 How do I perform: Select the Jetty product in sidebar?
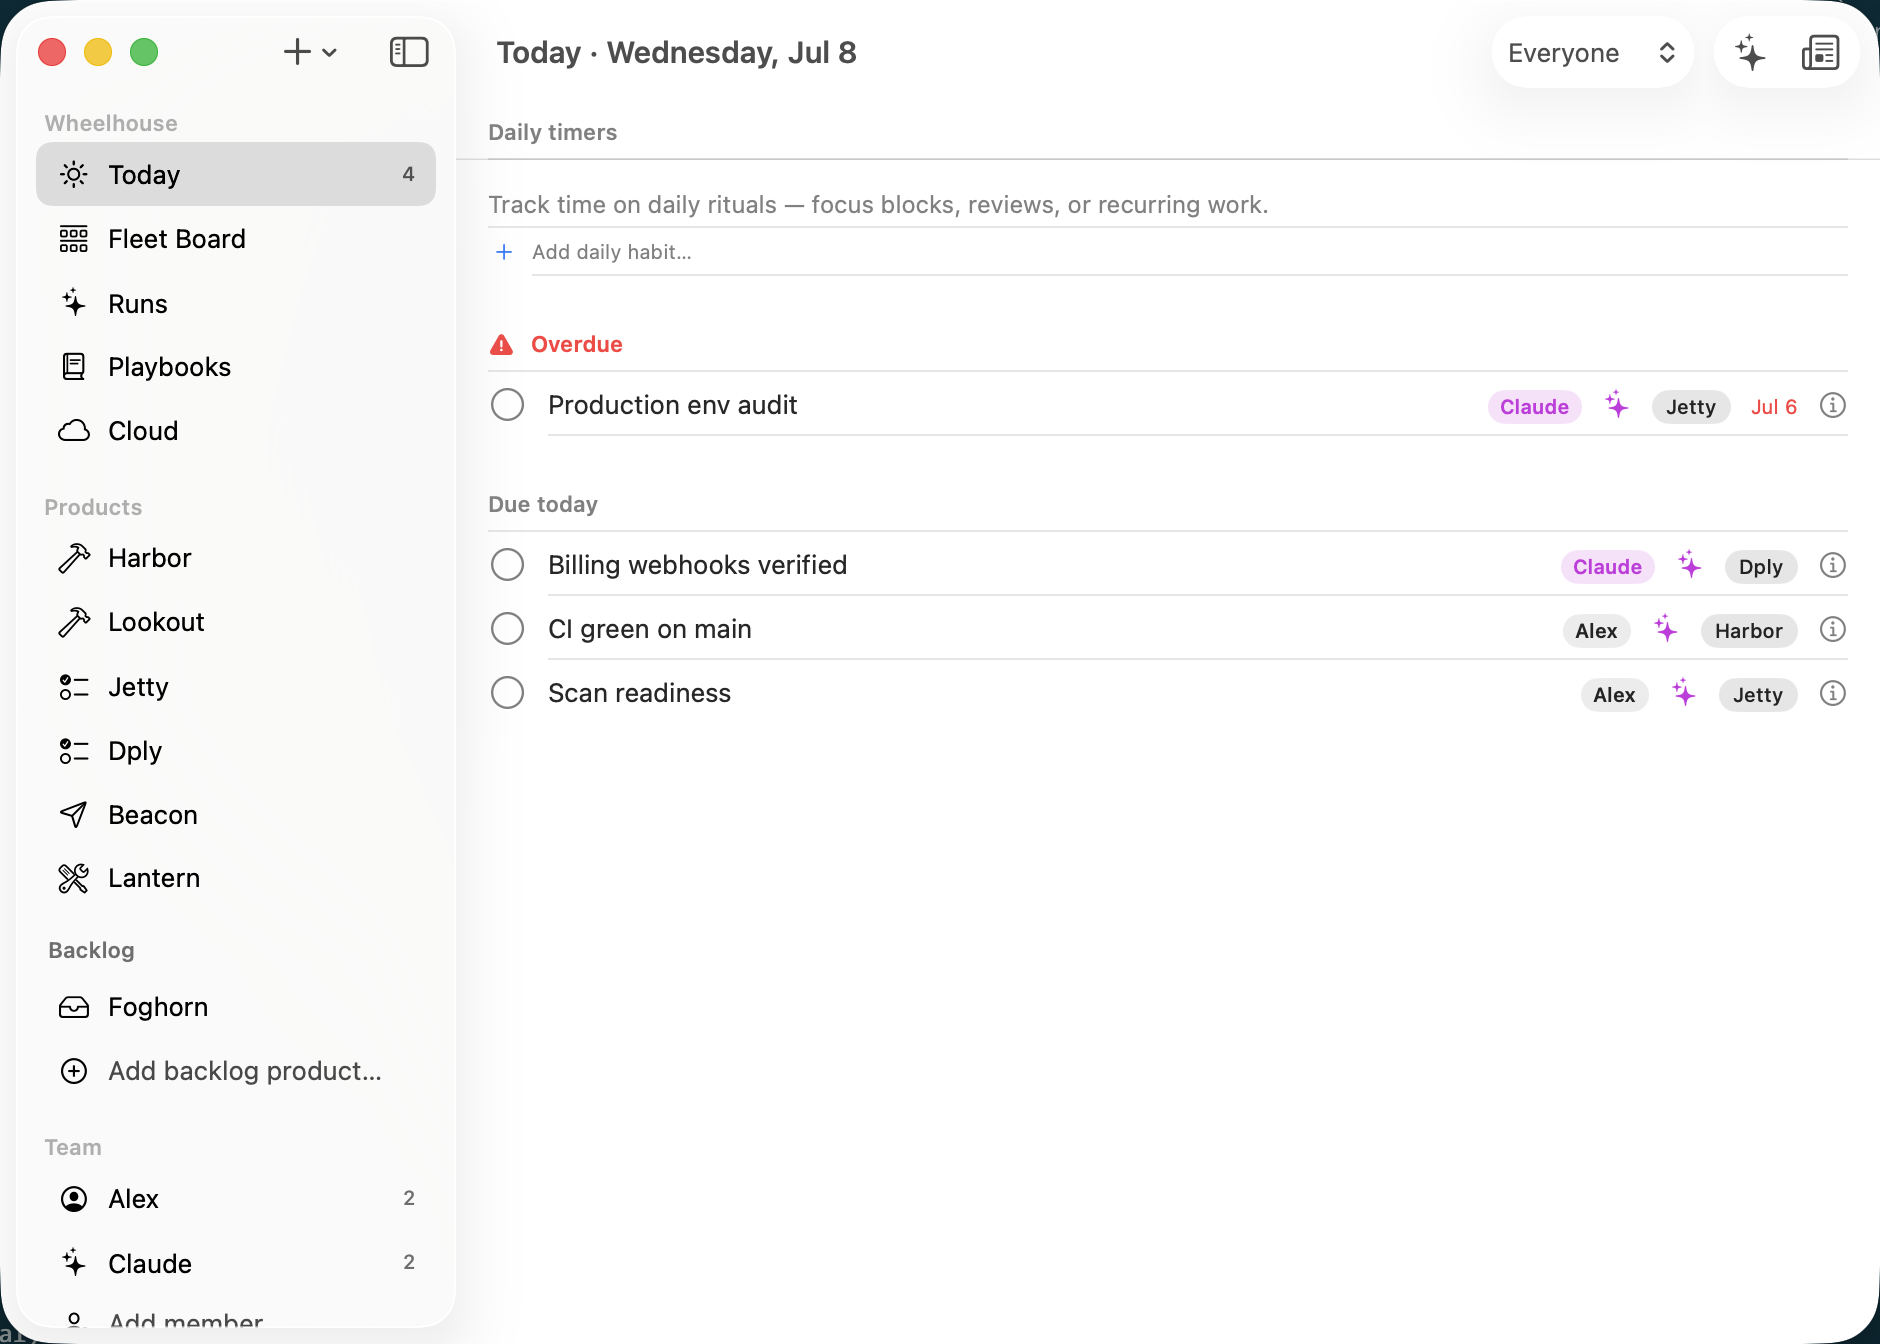[x=236, y=687]
